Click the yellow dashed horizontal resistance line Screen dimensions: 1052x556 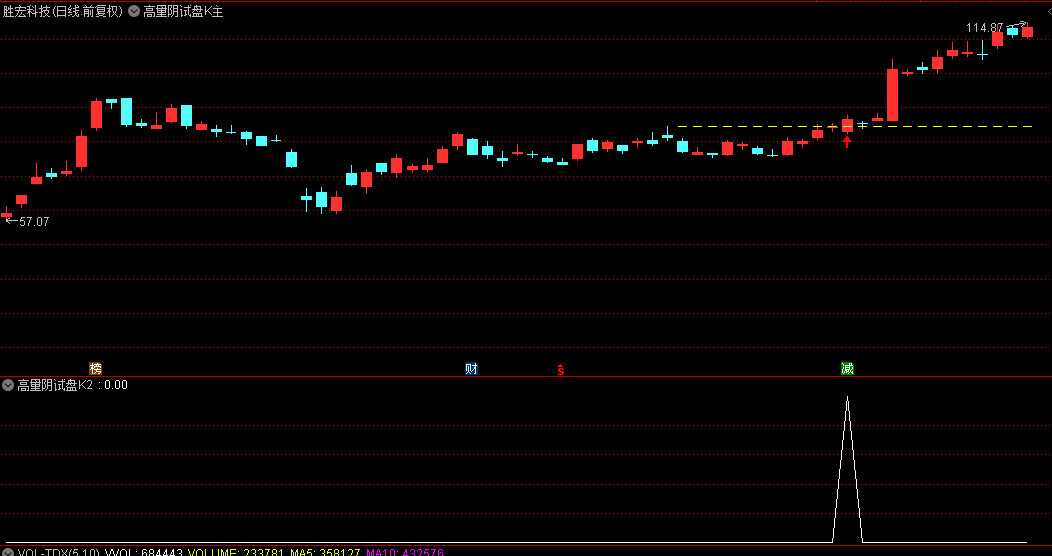855,126
